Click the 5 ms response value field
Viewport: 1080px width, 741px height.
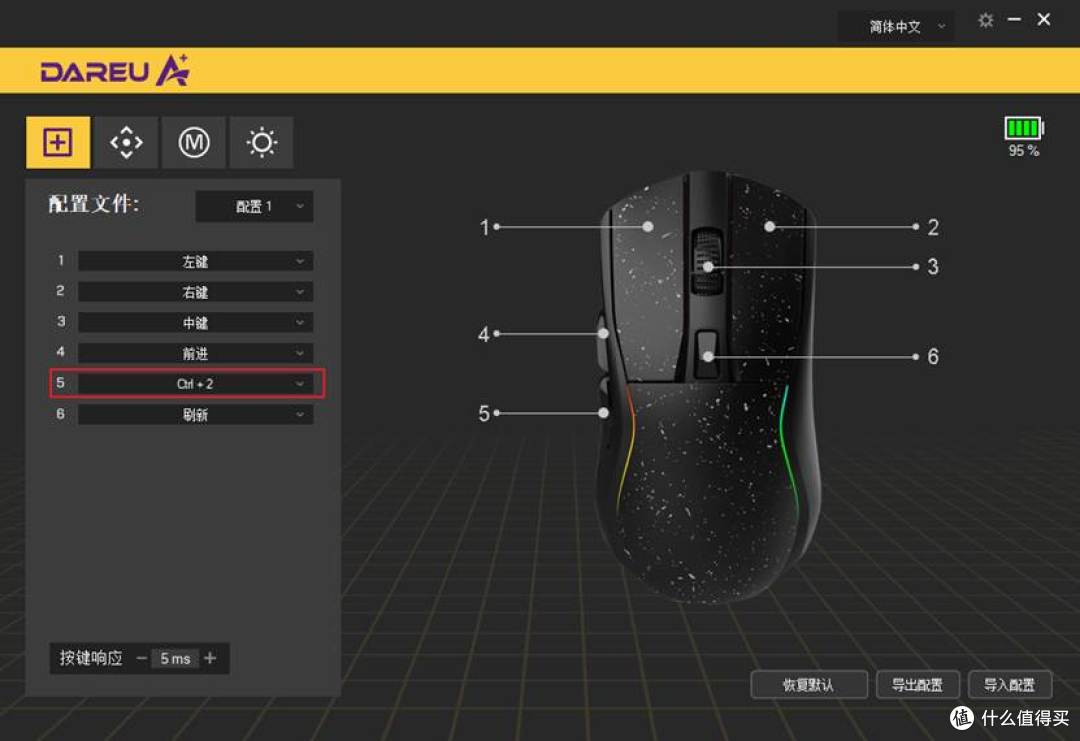175,659
